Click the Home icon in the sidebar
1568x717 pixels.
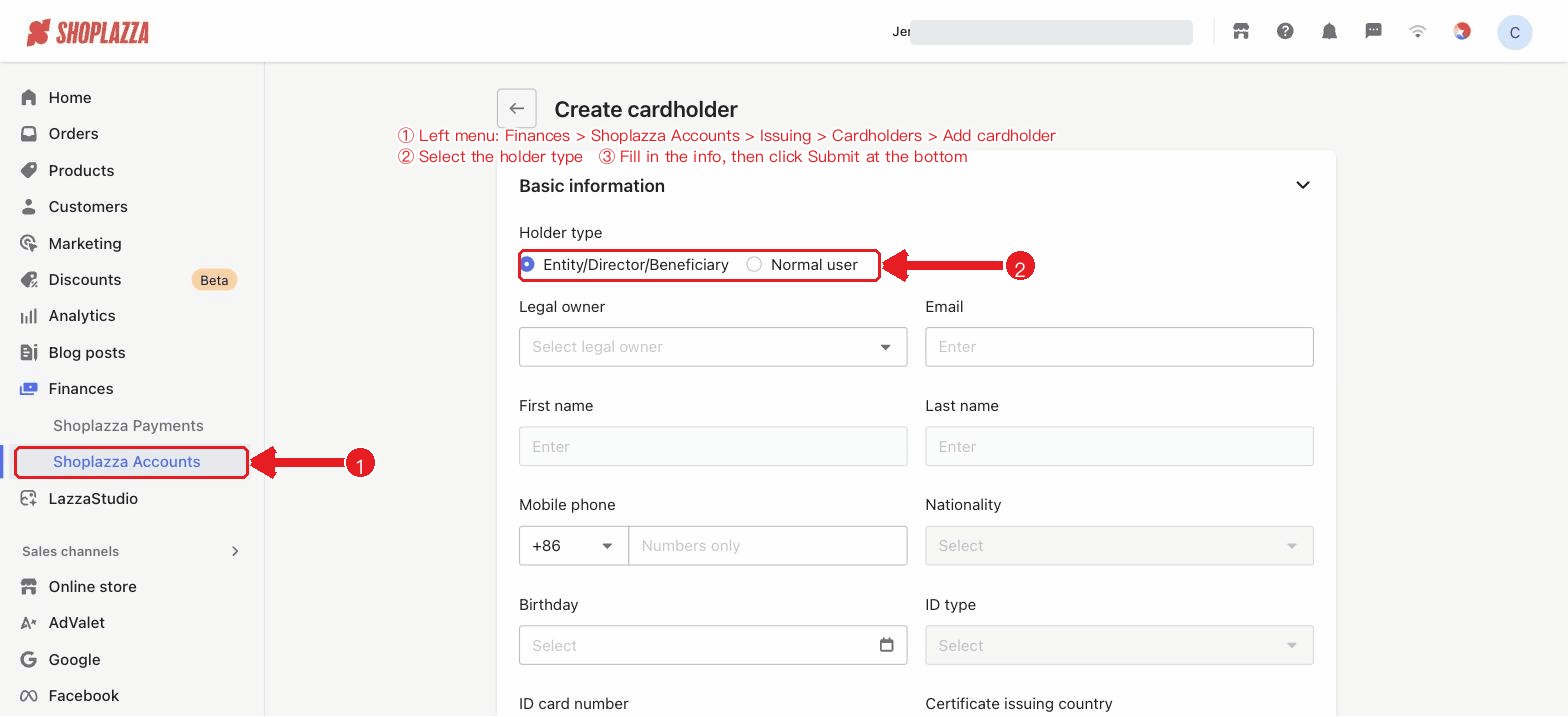pos(29,97)
